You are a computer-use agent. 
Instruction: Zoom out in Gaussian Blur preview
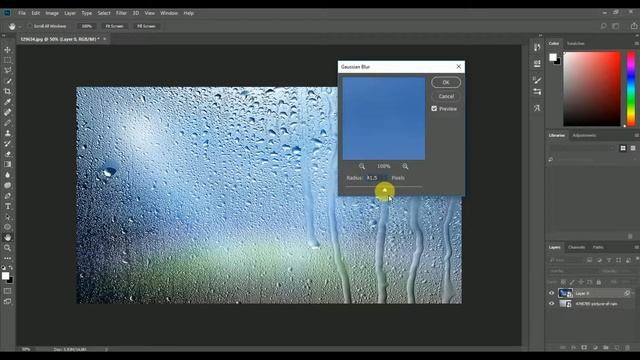pyautogui.click(x=362, y=166)
